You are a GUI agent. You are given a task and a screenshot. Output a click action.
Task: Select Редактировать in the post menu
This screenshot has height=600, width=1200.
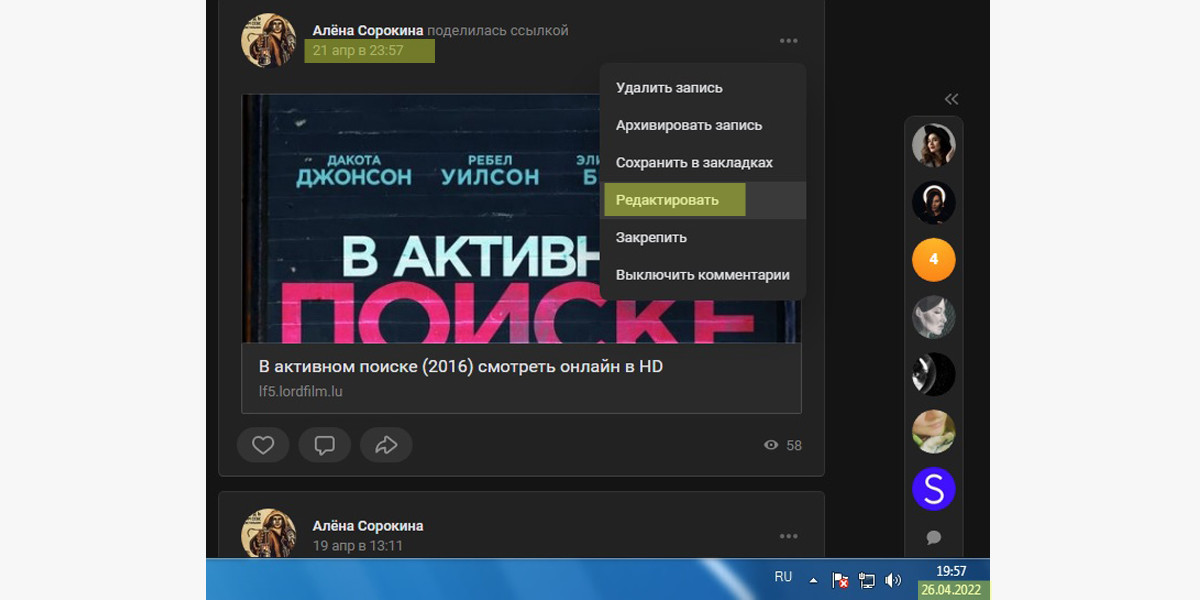pyautogui.click(x=703, y=200)
